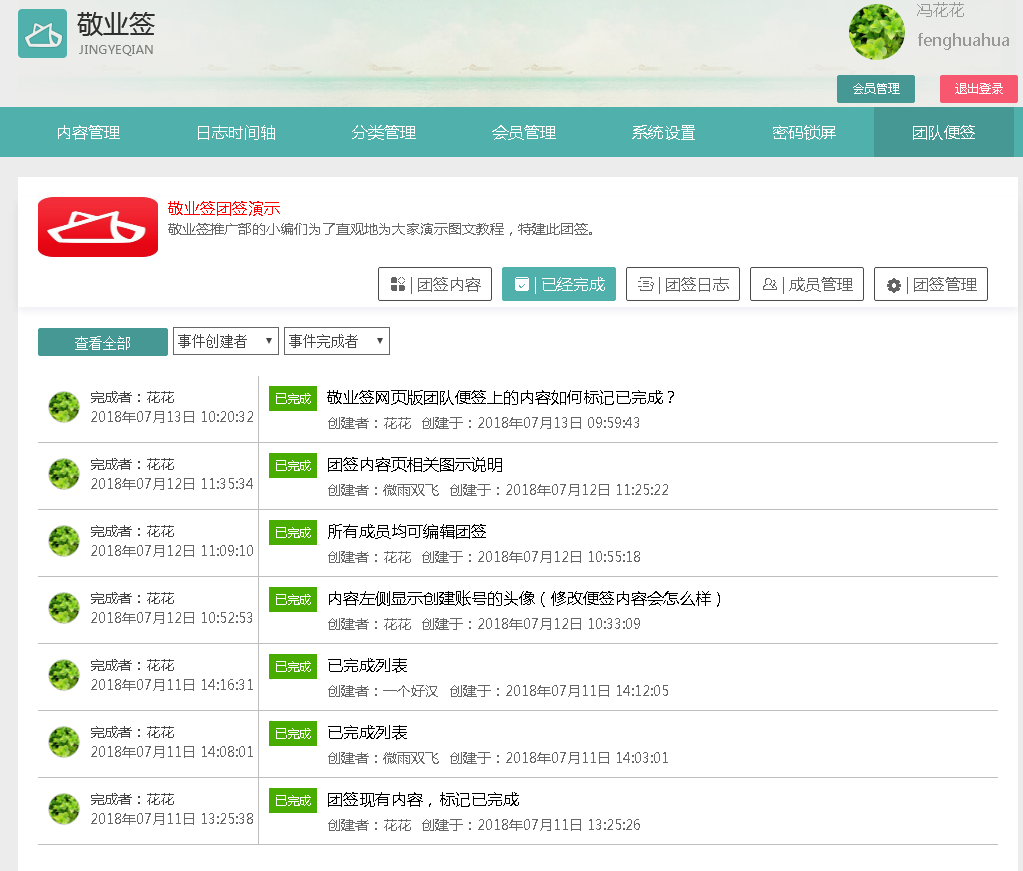Viewport: 1023px width, 871px height.
Task: Click text 创建者：微雨双飞 under 团签内容页相关图示说明
Action: pos(384,490)
